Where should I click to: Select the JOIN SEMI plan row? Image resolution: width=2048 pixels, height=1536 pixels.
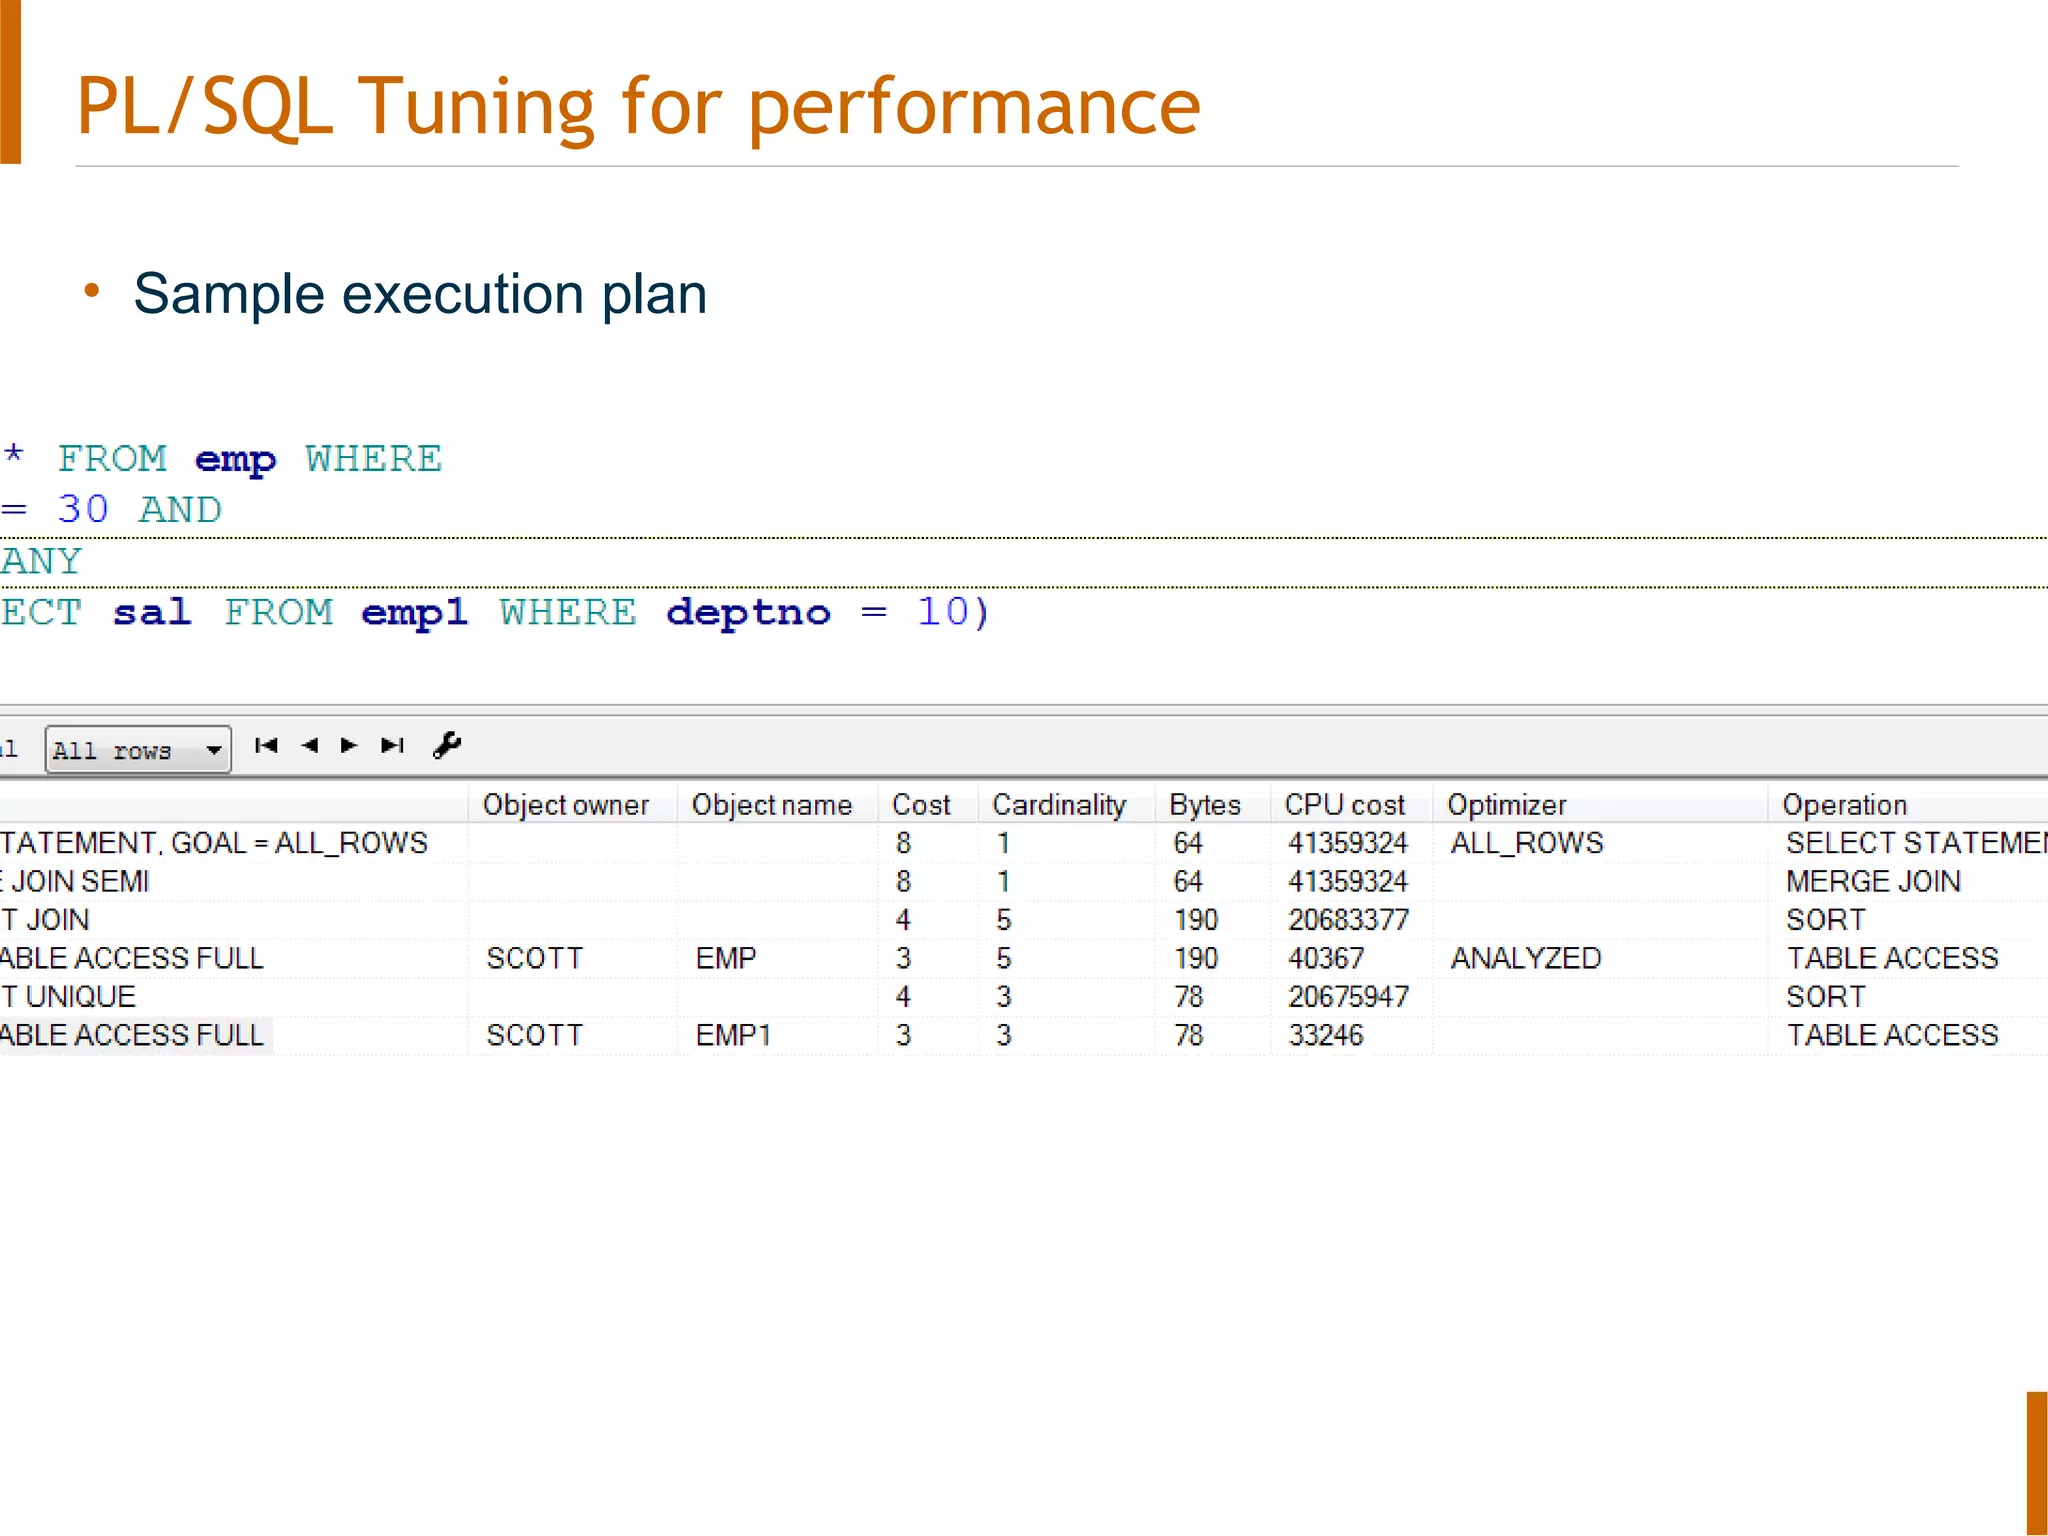pyautogui.click(x=1024, y=882)
